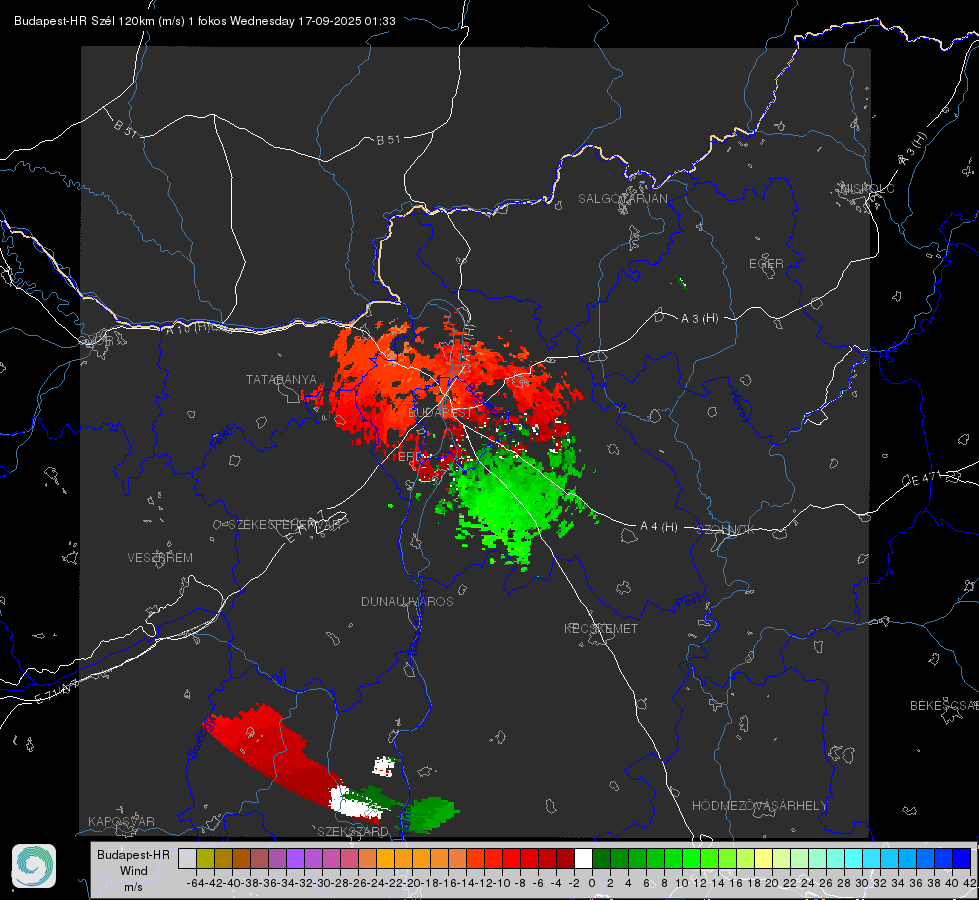
Task: Select the MISKOLC city label
Action: click(867, 188)
